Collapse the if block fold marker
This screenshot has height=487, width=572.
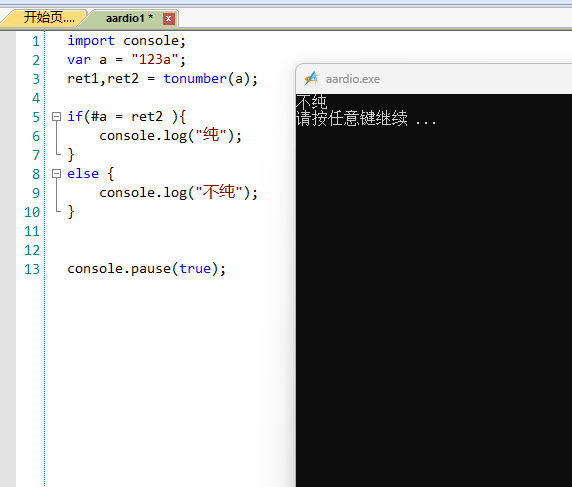(x=56, y=116)
